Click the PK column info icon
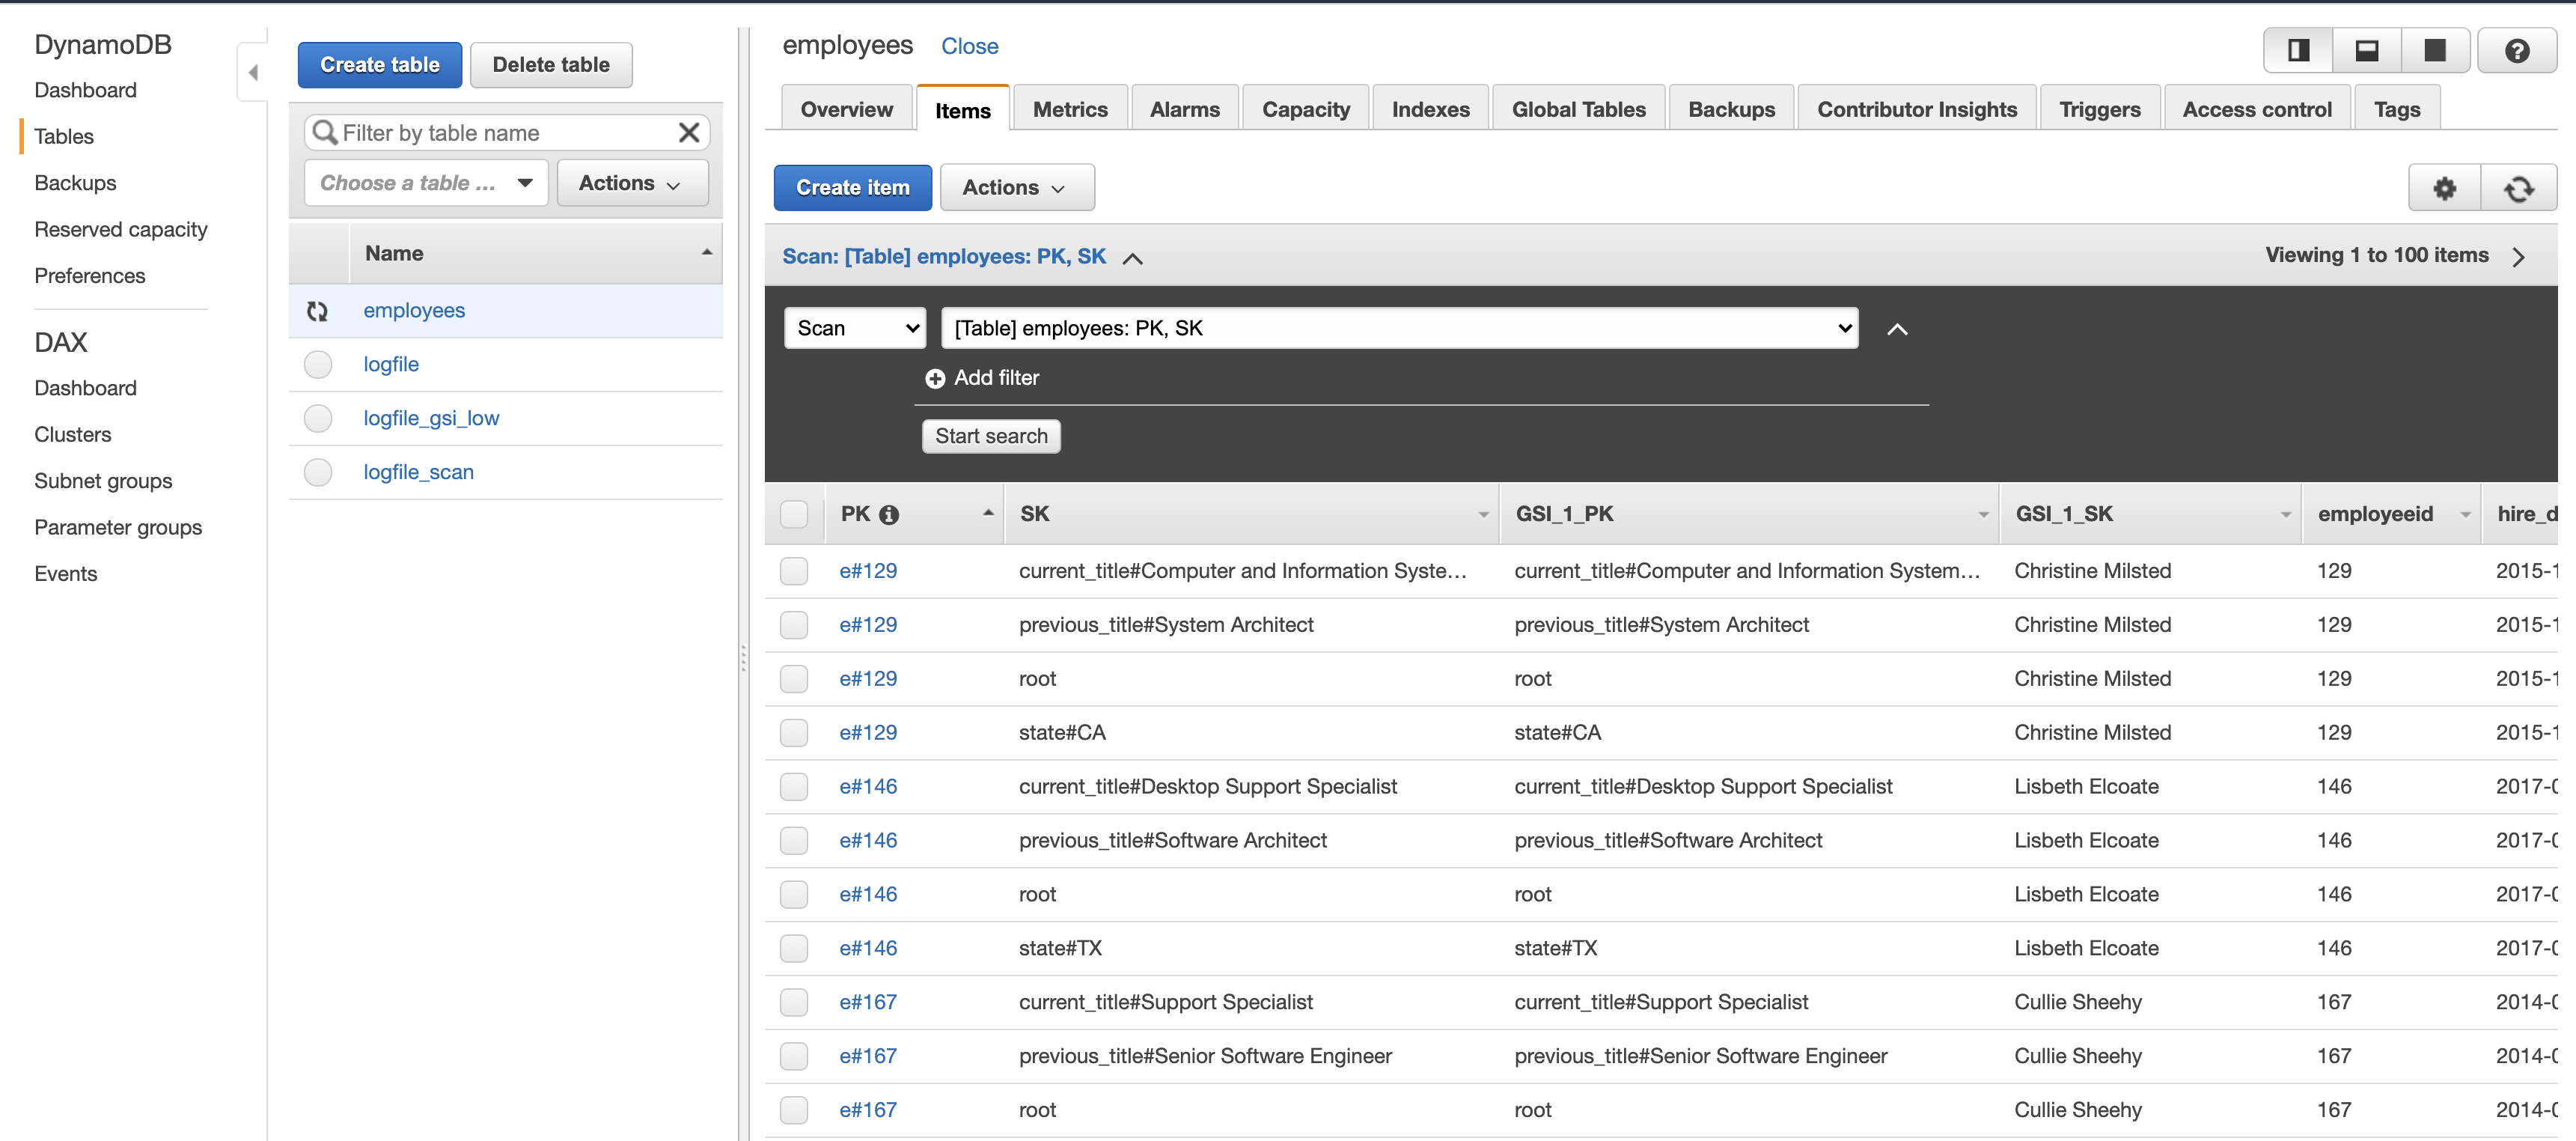The width and height of the screenshot is (2576, 1141). [889, 515]
